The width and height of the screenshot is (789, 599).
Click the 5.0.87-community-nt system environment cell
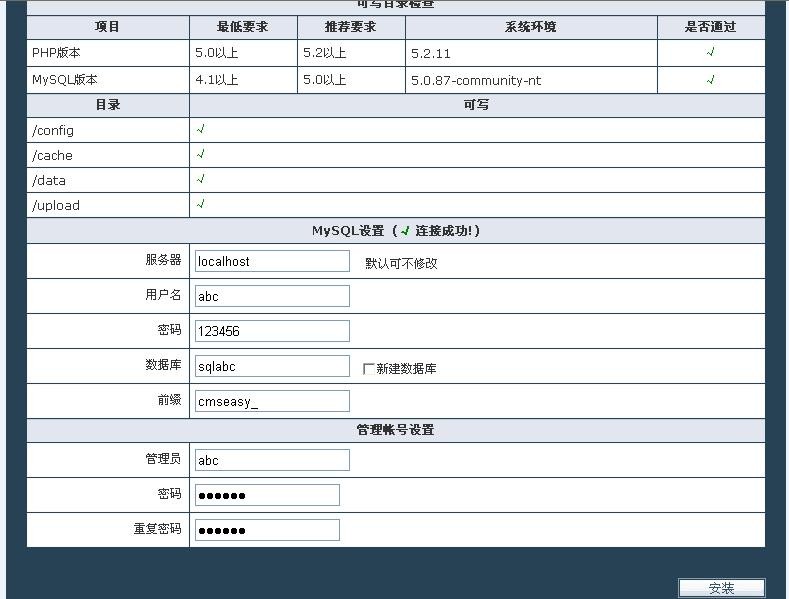click(530, 80)
